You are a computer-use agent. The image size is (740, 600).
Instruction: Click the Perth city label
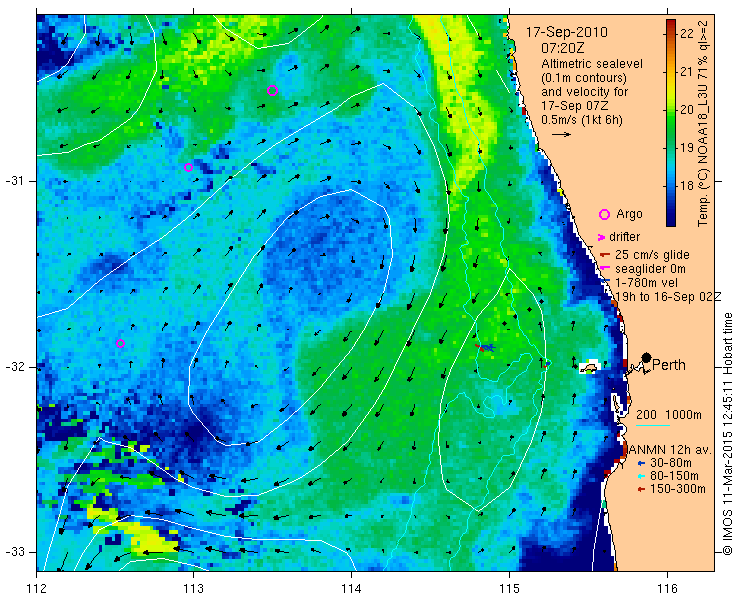[x=669, y=365]
